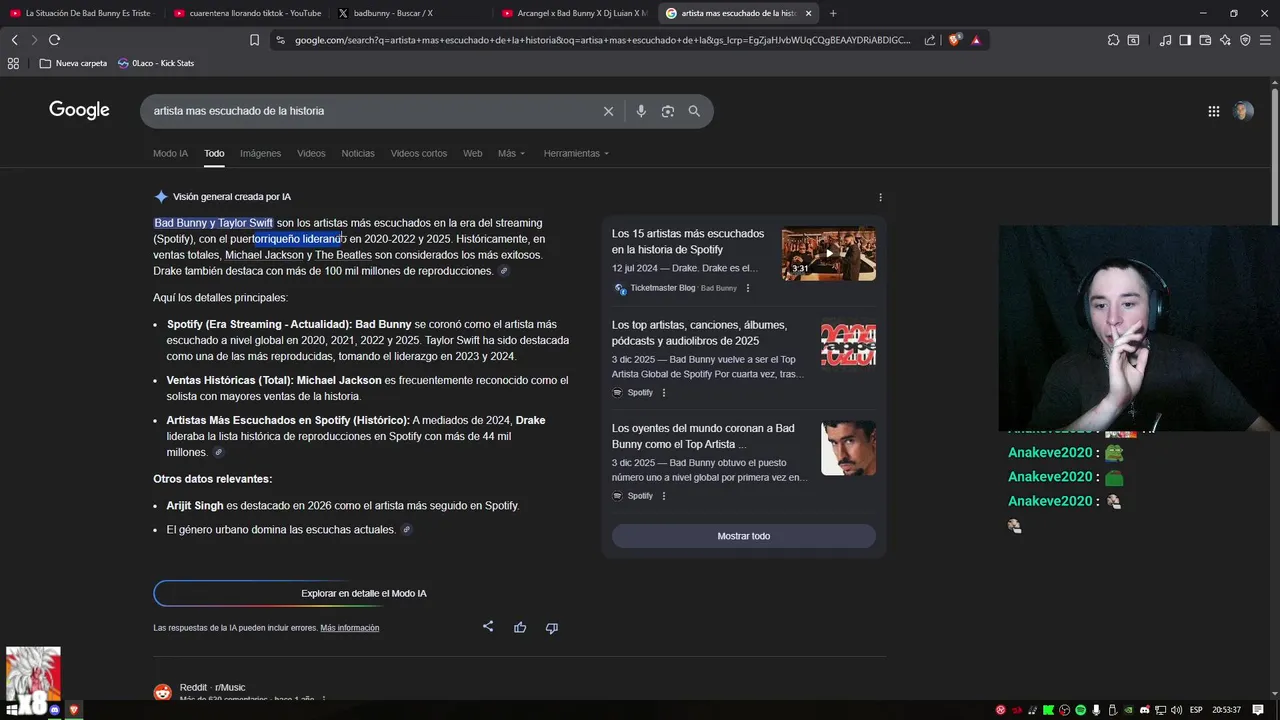The height and width of the screenshot is (720, 1280).
Task: Start voice search microphone
Action: (x=641, y=111)
